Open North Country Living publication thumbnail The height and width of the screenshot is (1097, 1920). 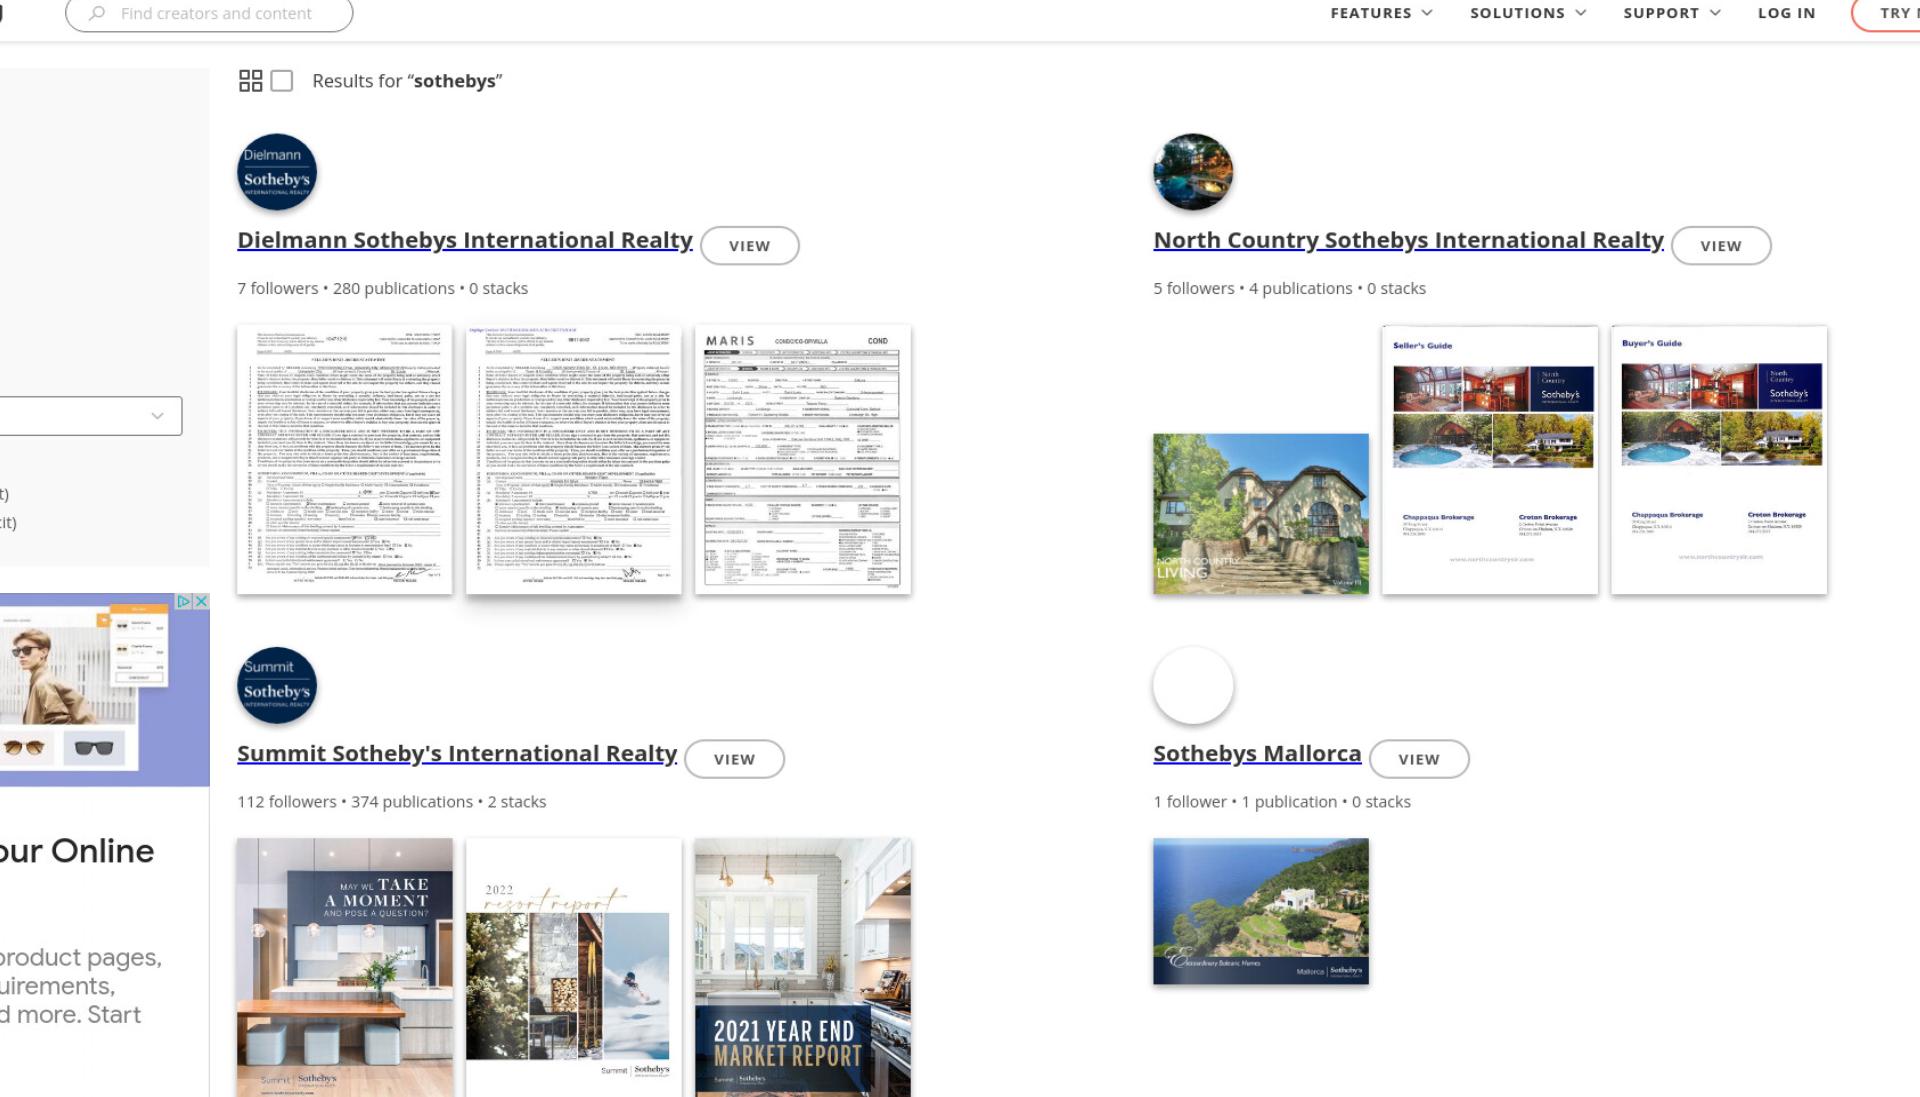coord(1260,514)
